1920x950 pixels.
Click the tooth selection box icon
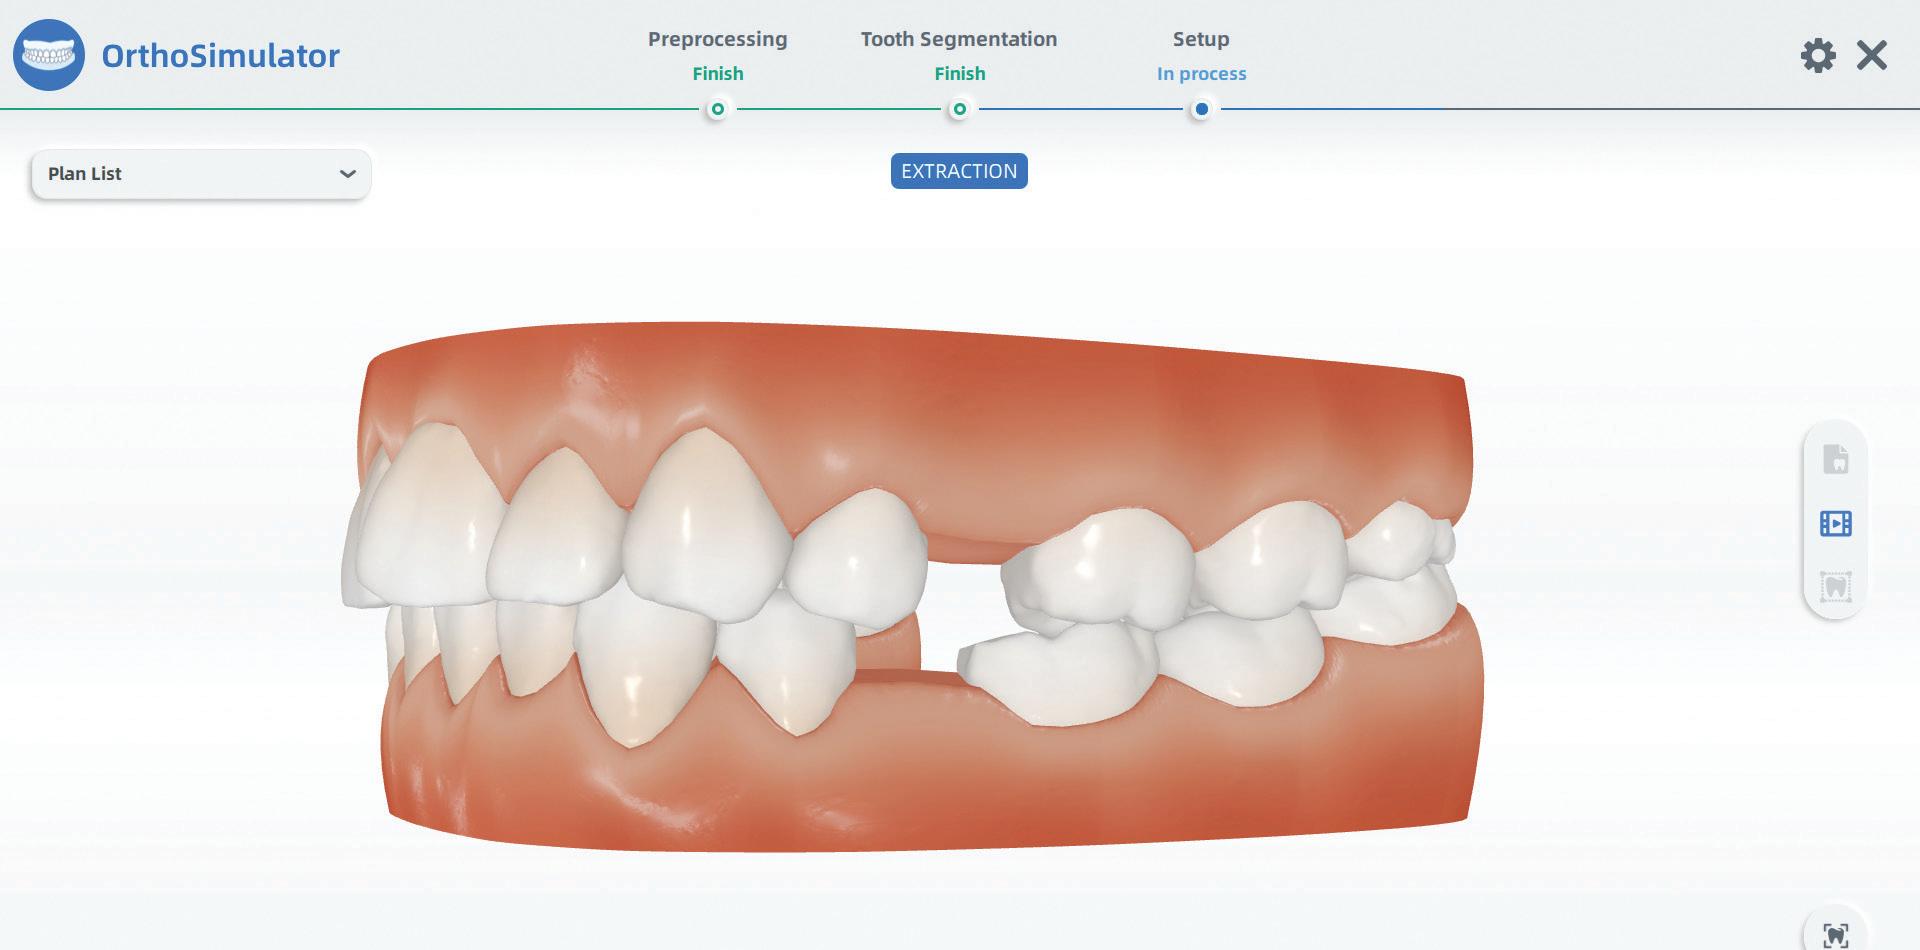point(1835,586)
